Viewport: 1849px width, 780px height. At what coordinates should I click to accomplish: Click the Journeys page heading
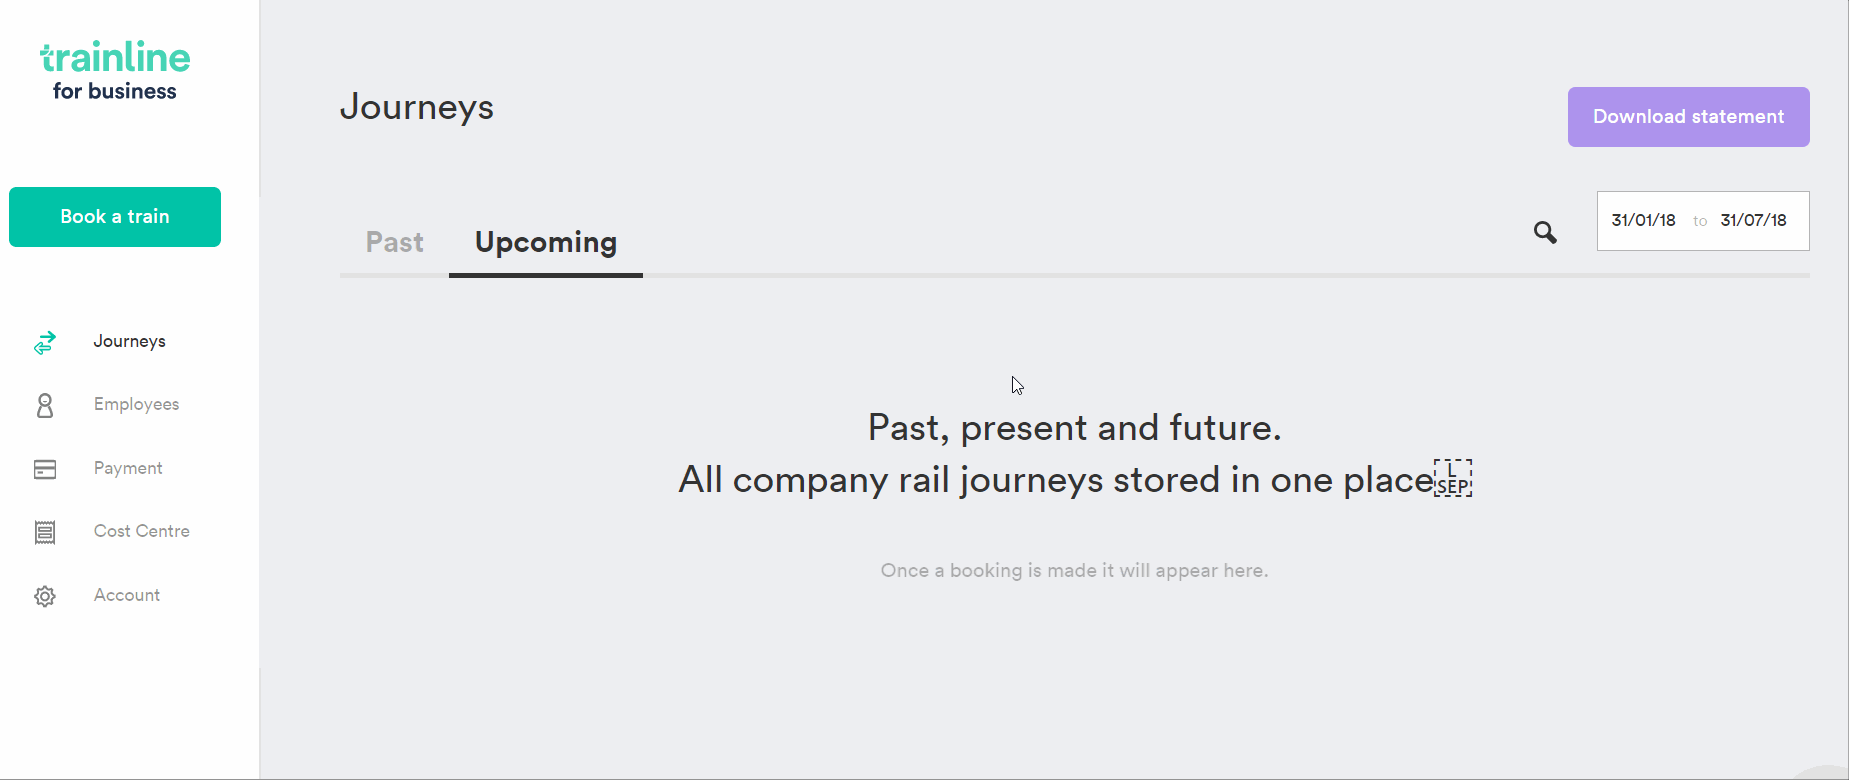click(417, 107)
